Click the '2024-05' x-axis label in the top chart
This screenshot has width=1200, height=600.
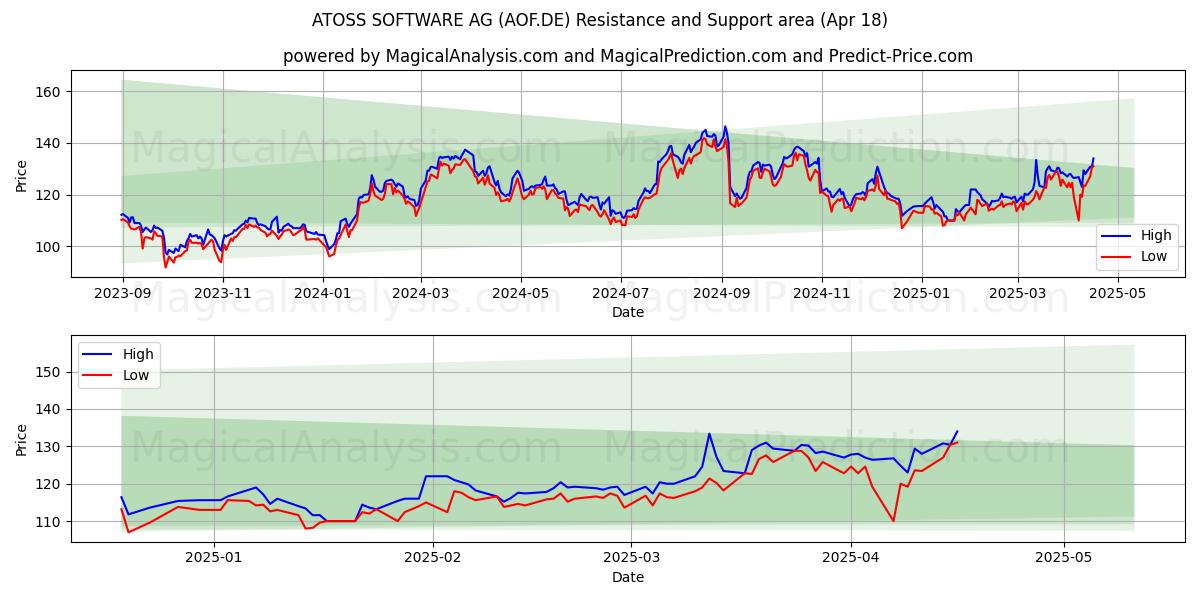(520, 294)
